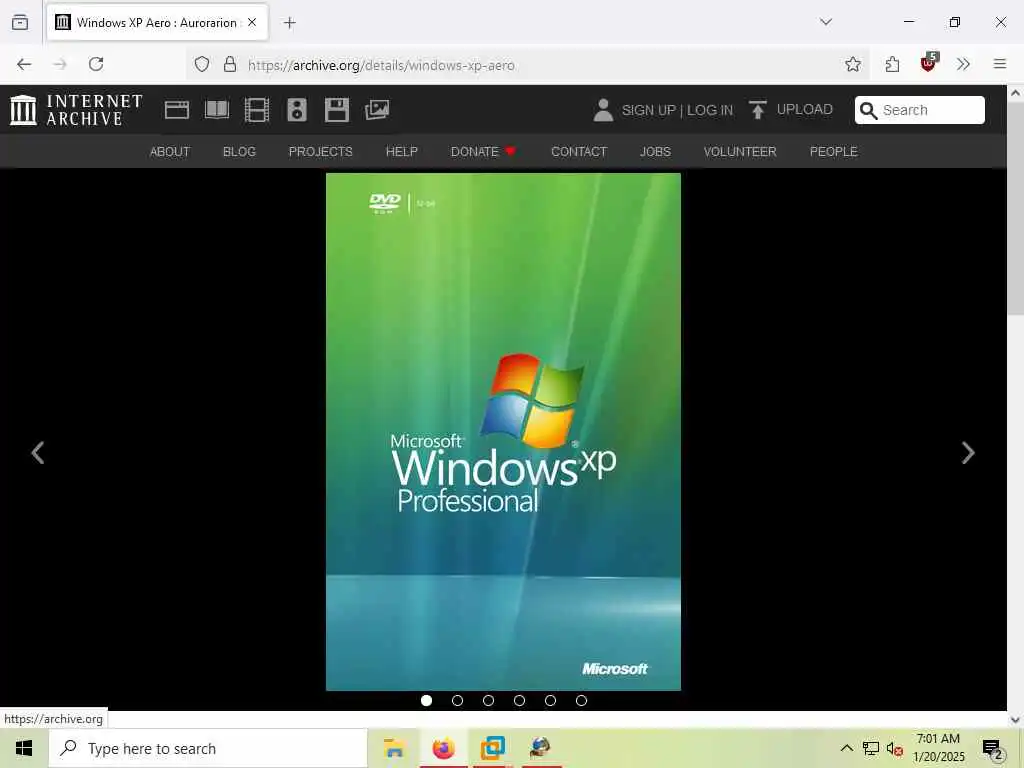The image size is (1024, 768).
Task: Click the Windows XP Professional cover image
Action: [503, 432]
